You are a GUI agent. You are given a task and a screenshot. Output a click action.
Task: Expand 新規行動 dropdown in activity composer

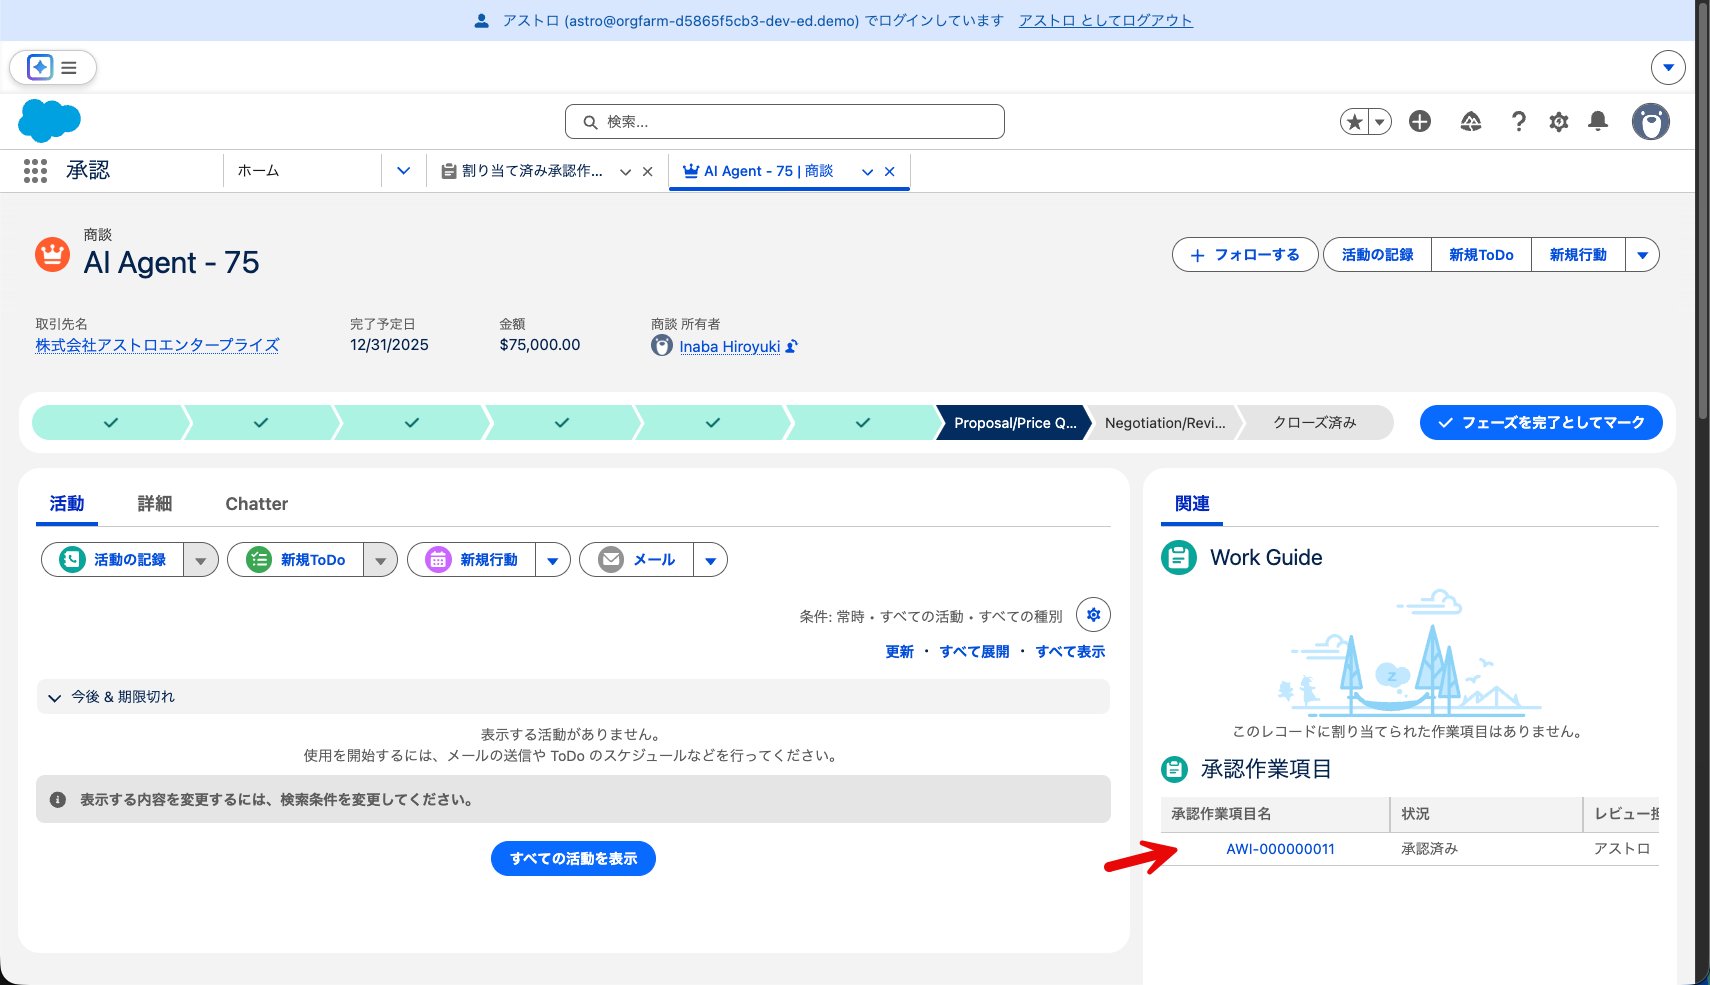[553, 560]
